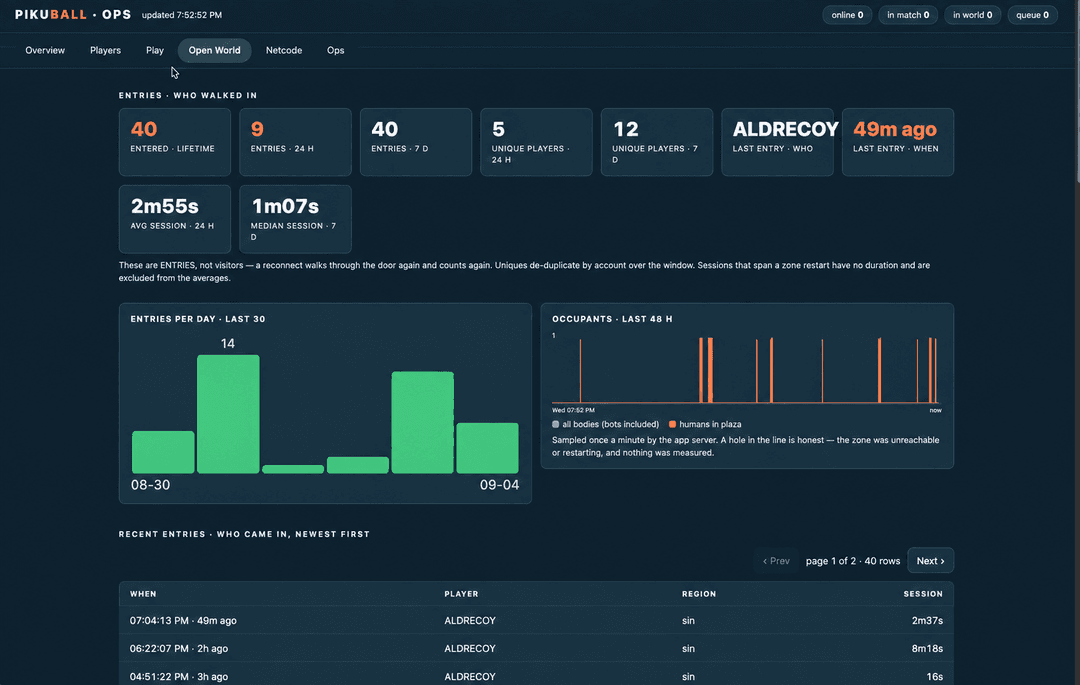
Task: Click the Entries 7 D card
Action: 416,142
